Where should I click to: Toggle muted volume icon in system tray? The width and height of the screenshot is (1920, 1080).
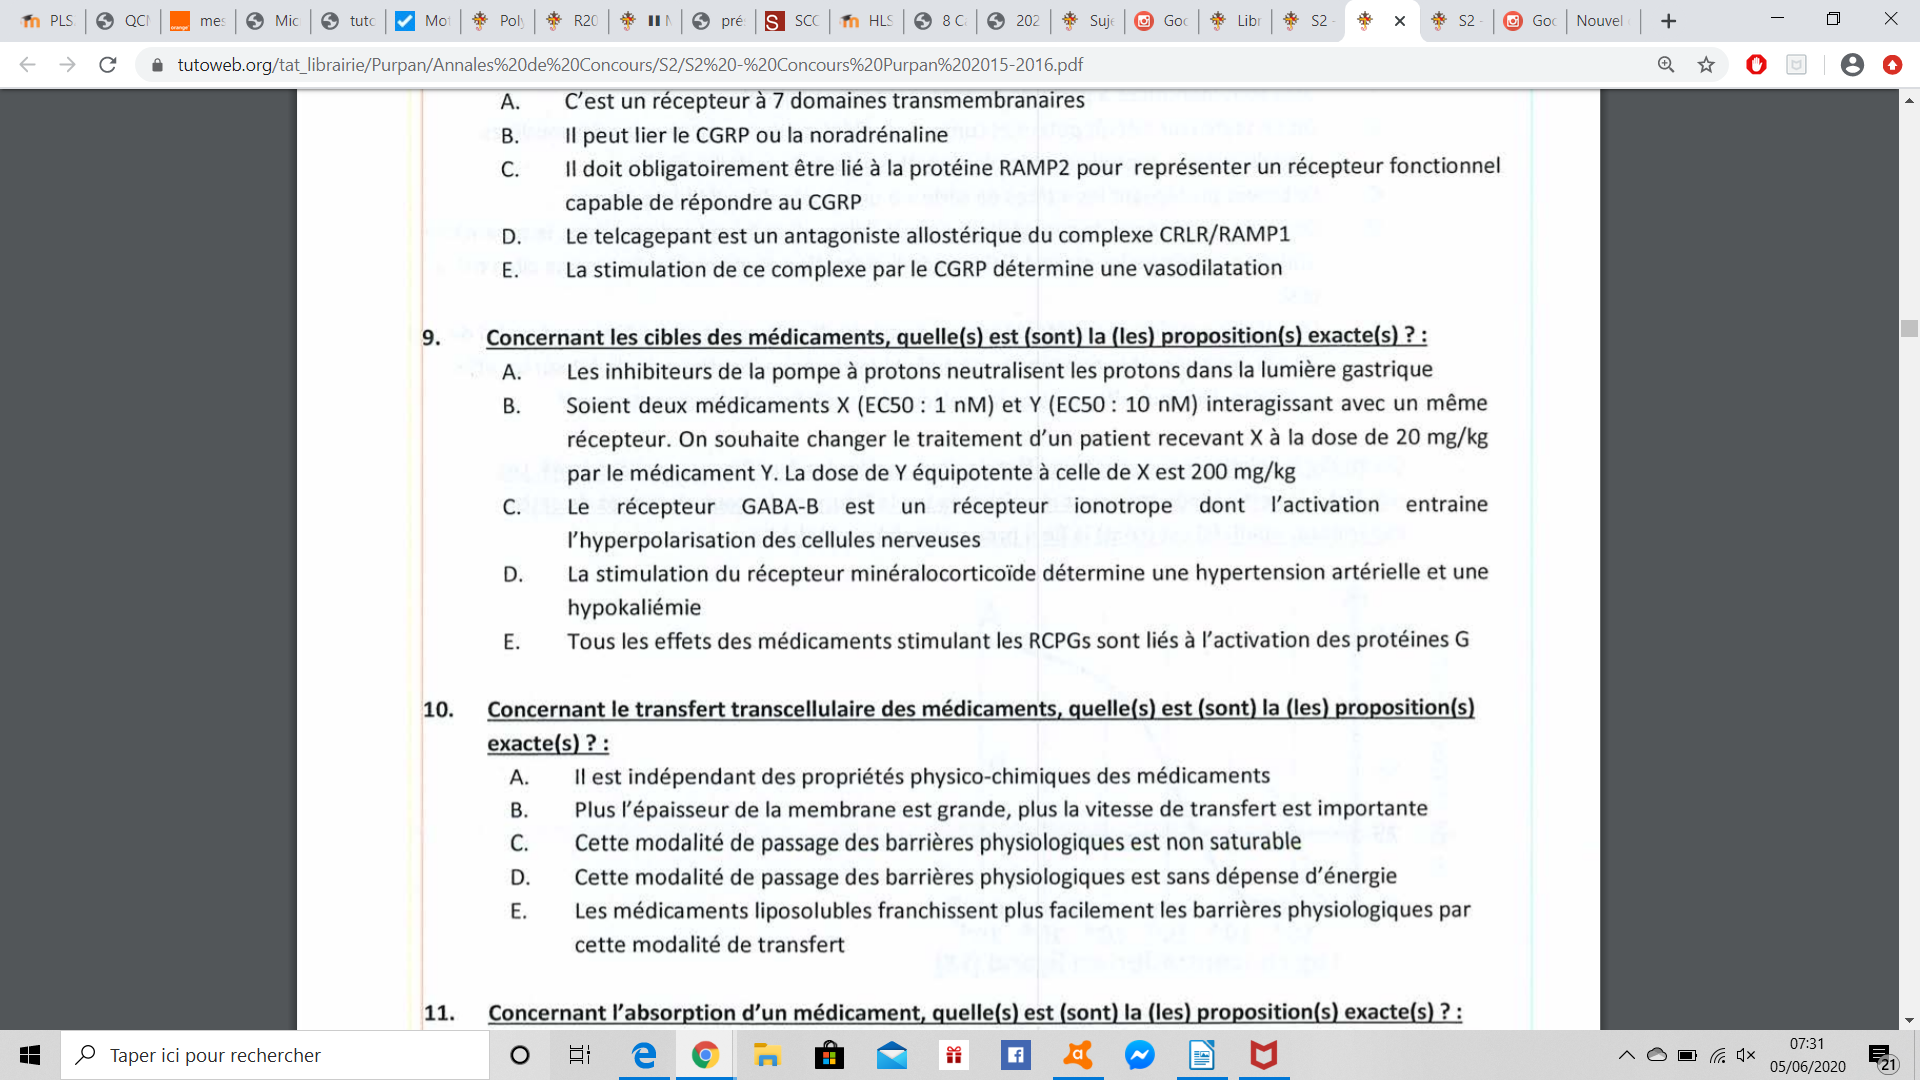coord(1747,1055)
